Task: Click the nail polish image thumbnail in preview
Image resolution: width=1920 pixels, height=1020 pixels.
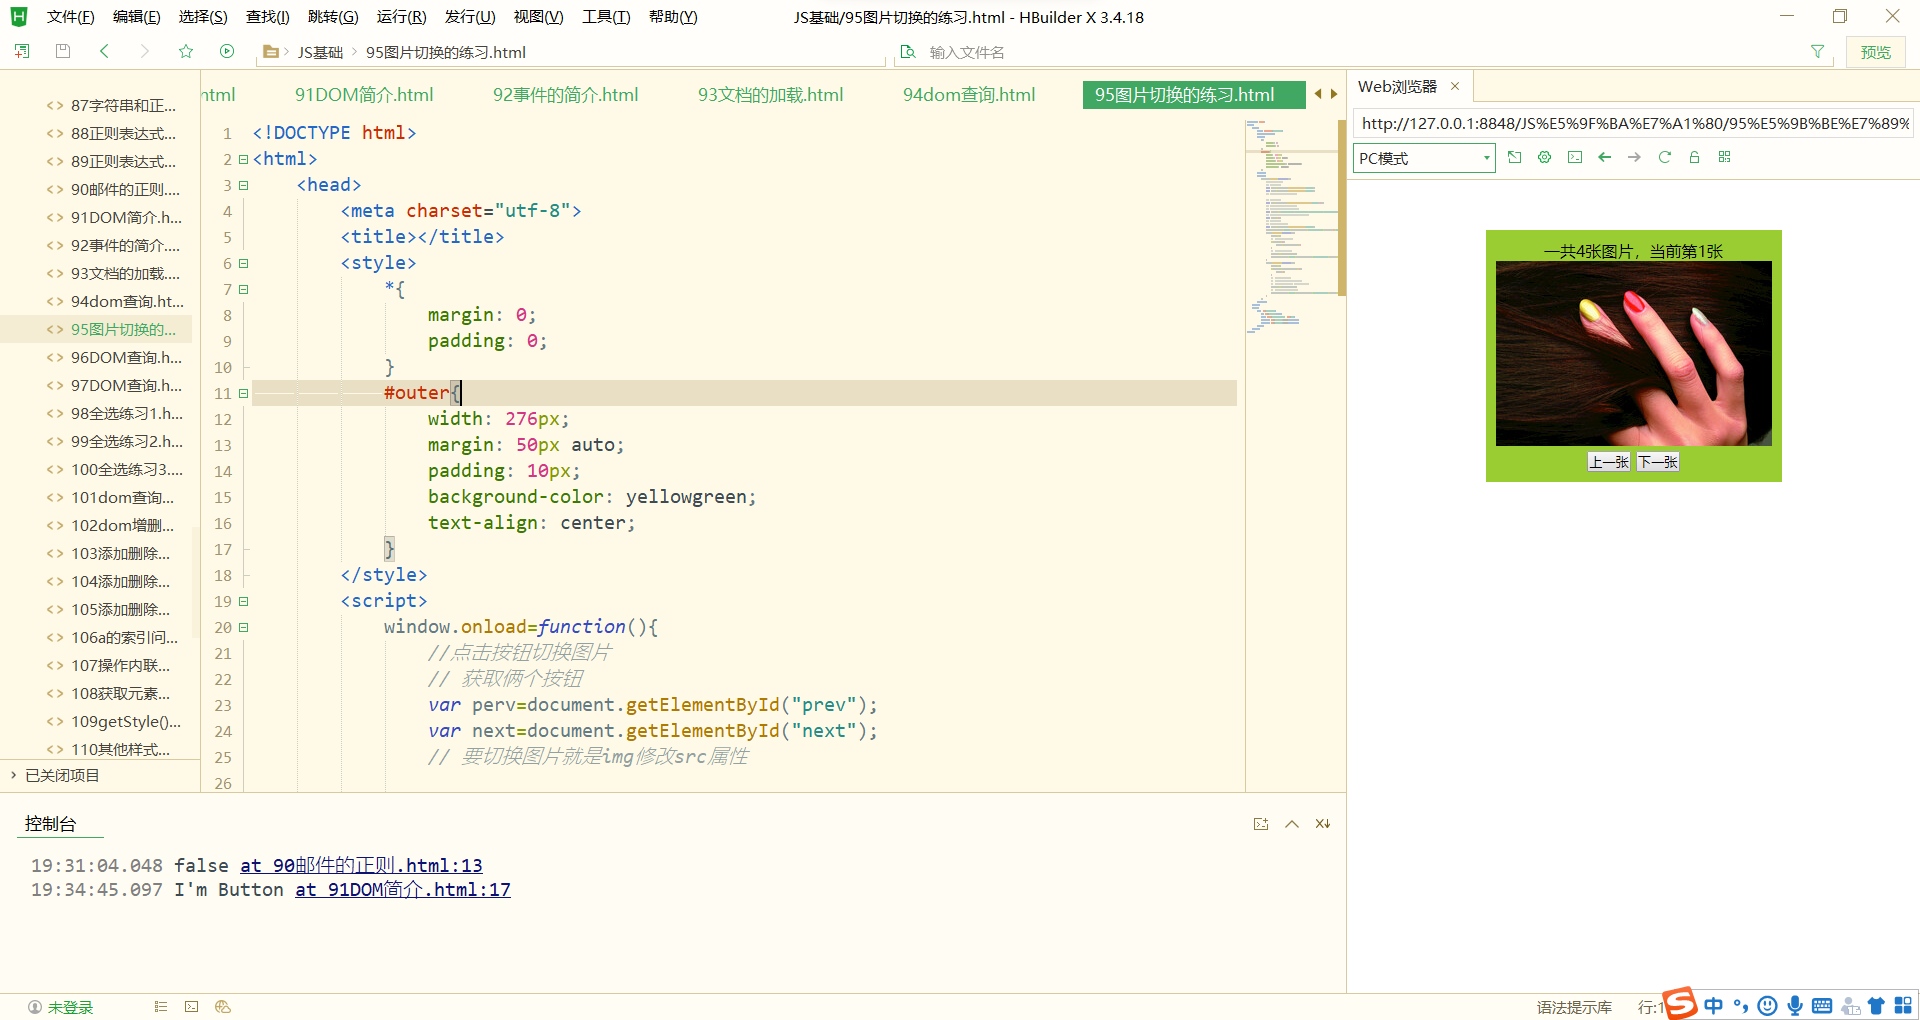Action: point(1633,353)
